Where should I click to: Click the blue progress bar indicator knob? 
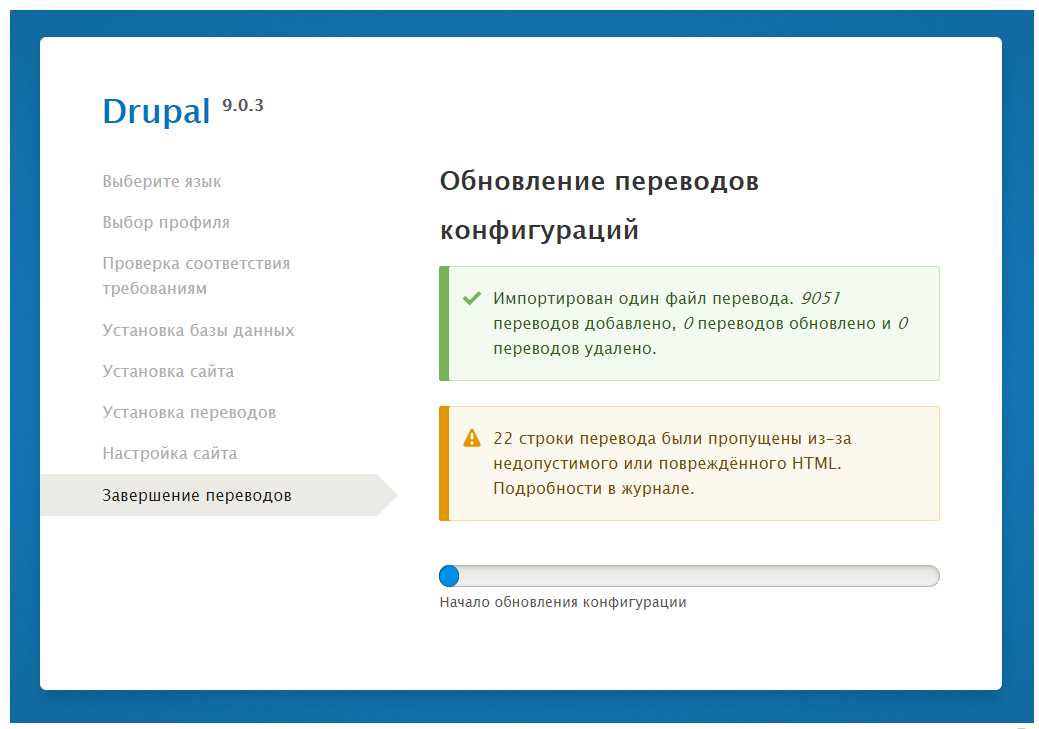[x=449, y=576]
